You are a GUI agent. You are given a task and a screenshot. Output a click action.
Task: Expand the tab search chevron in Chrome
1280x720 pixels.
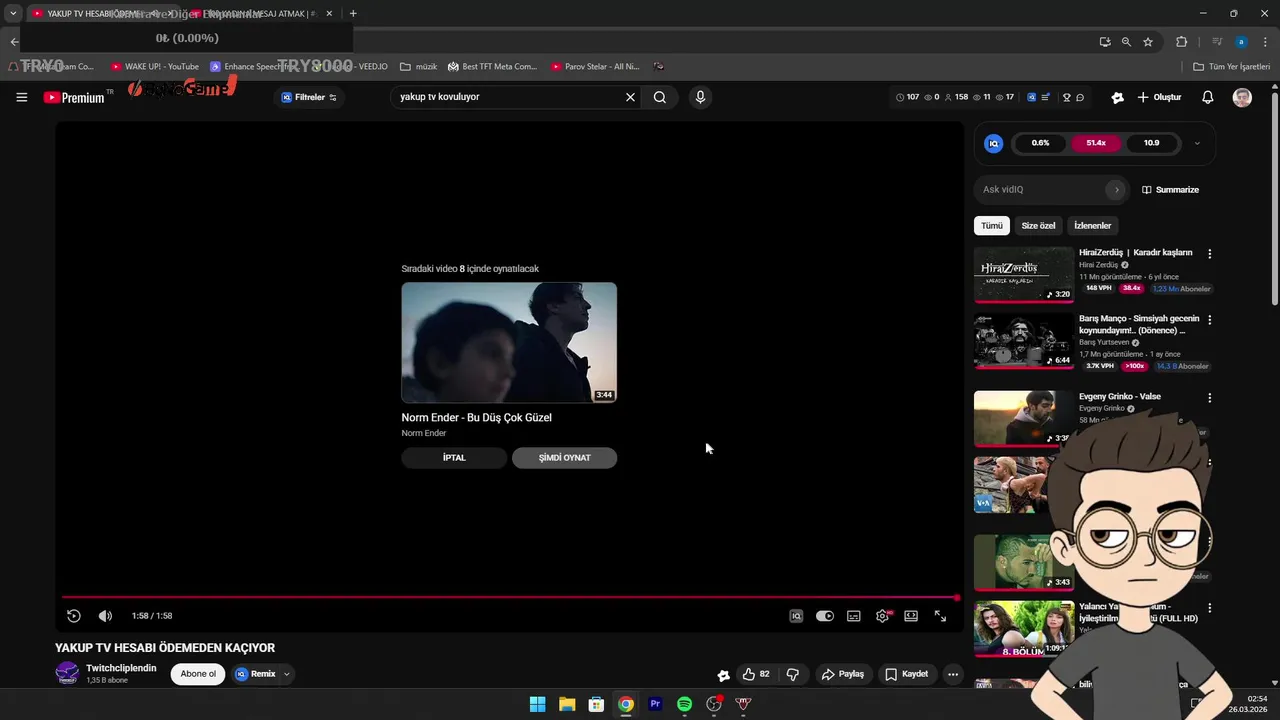point(13,13)
